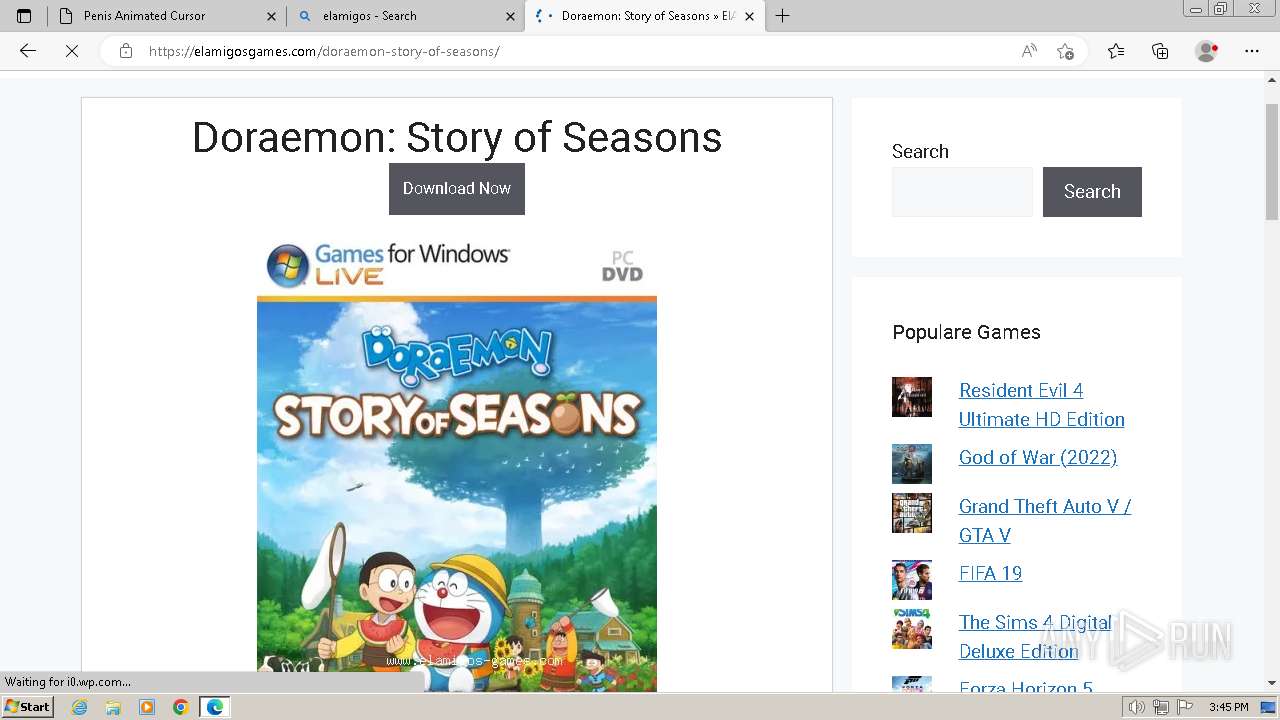Click the sidebar Search button

click(1092, 192)
